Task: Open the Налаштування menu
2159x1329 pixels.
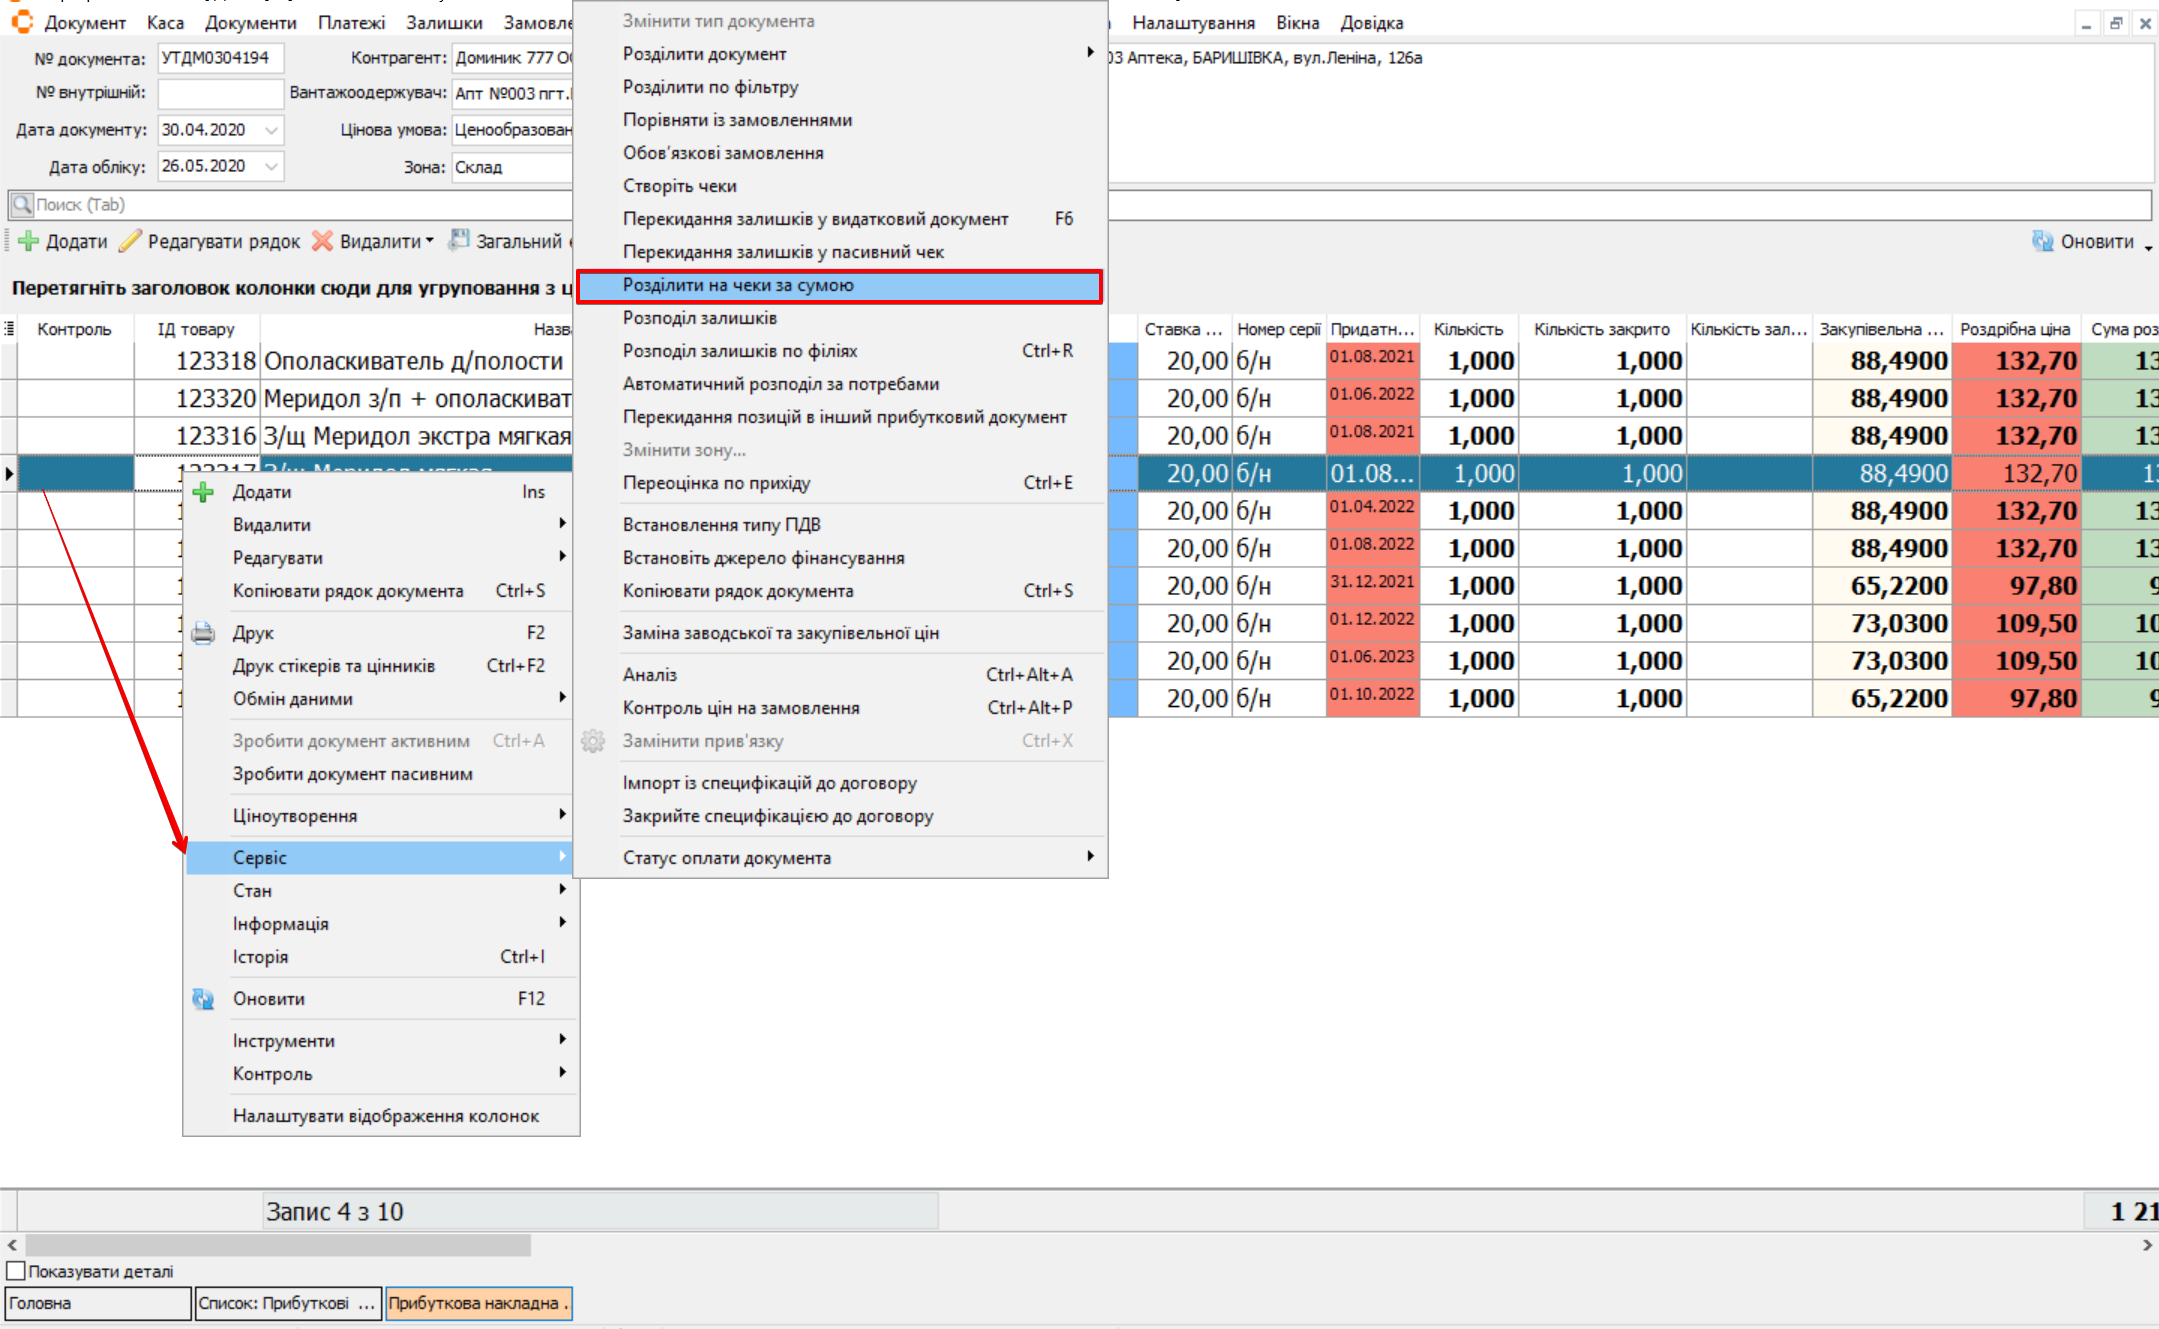Action: click(1192, 22)
